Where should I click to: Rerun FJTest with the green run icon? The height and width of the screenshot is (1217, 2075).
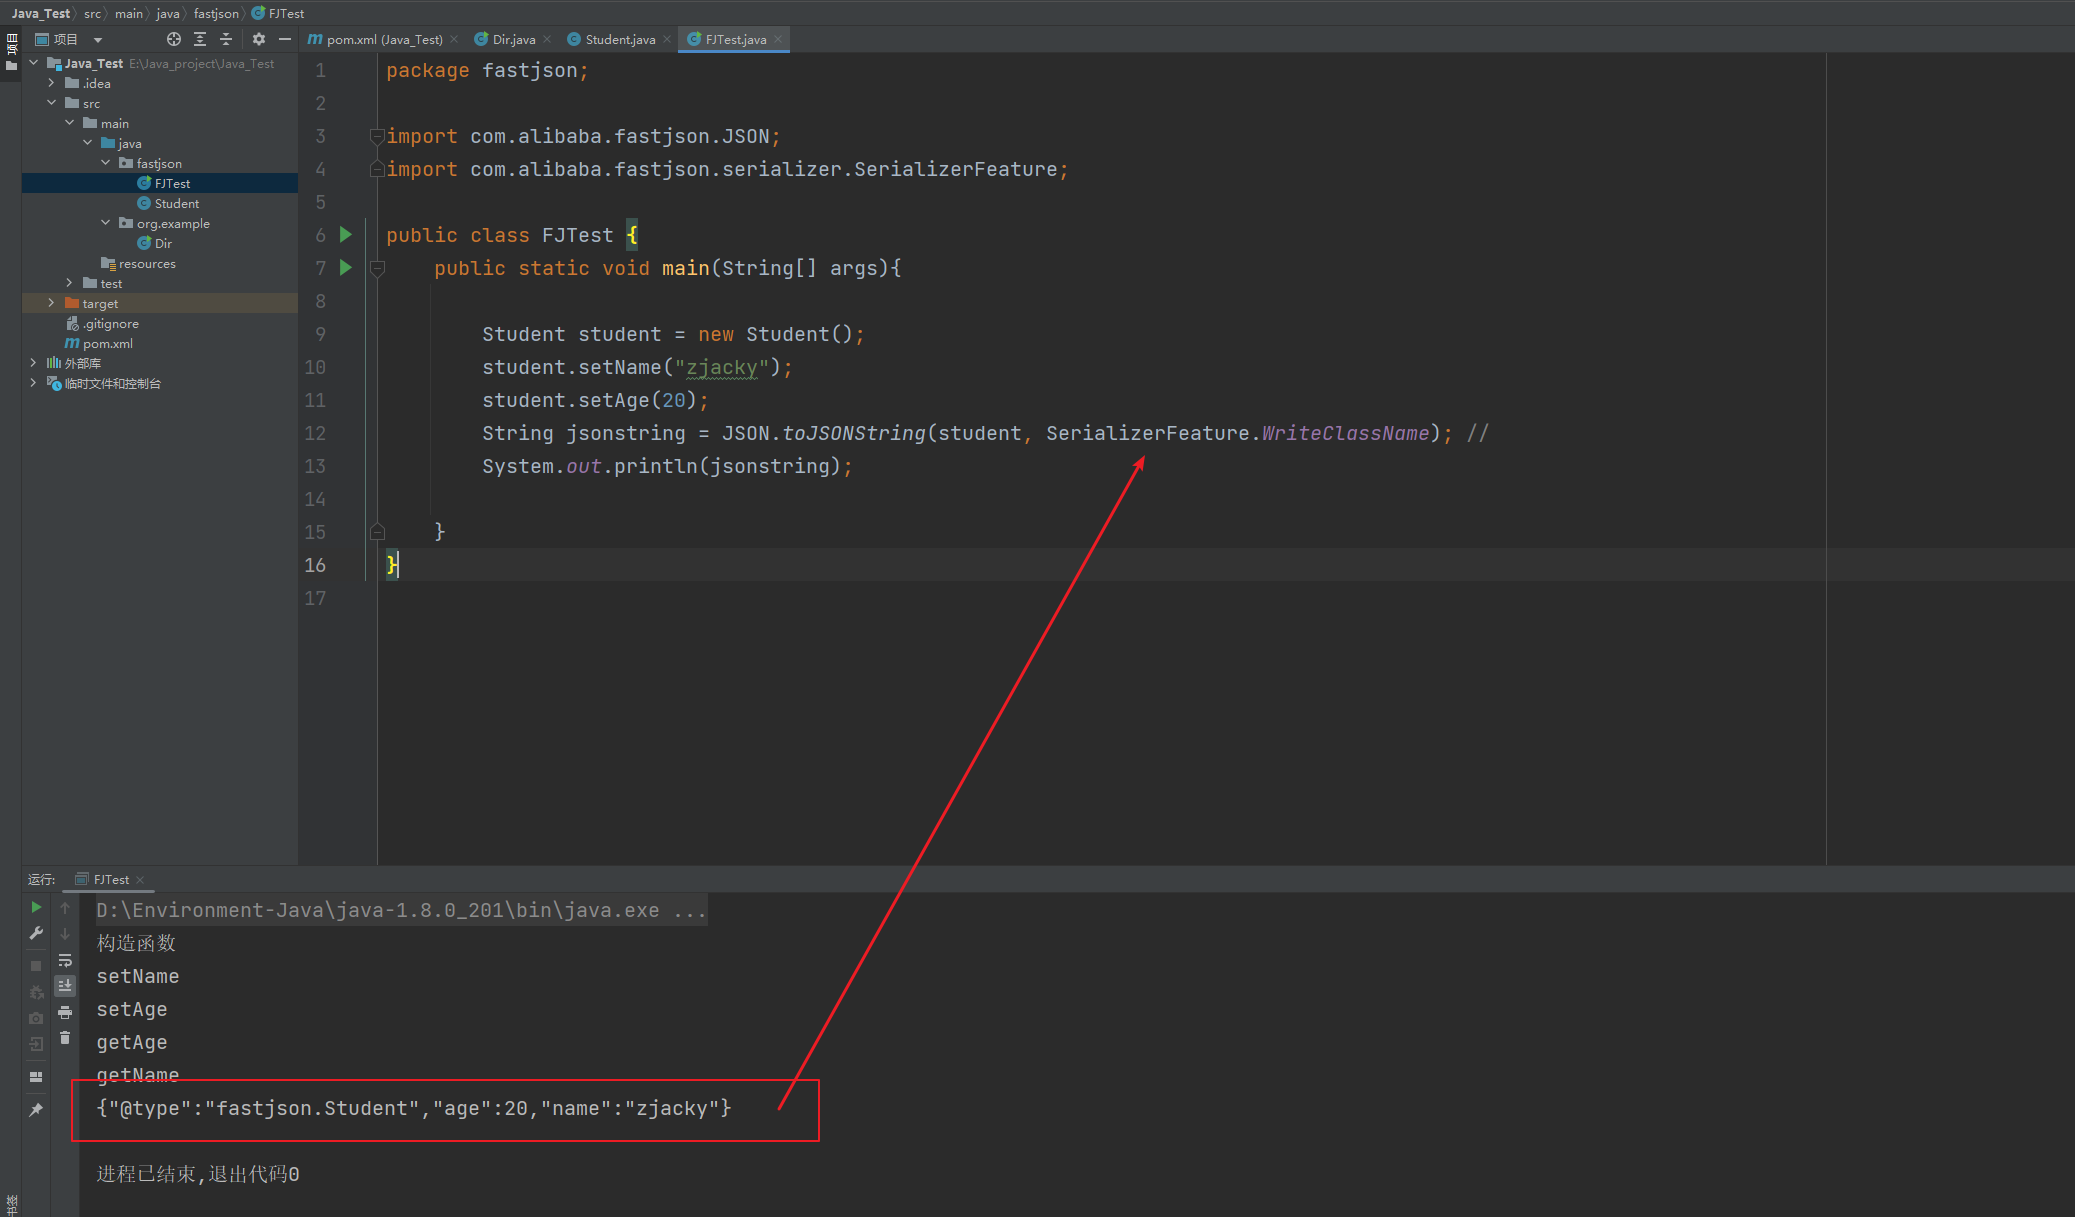[36, 907]
